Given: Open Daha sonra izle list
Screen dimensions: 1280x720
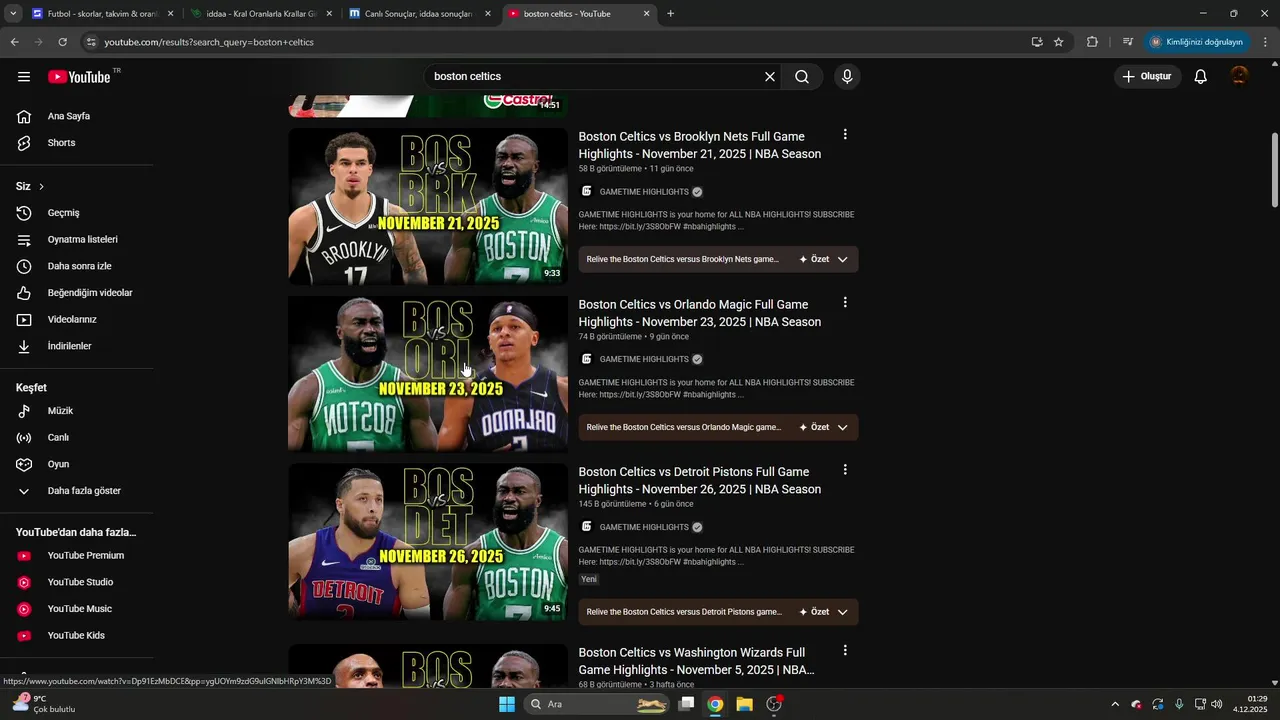Looking at the screenshot, I should point(78,266).
